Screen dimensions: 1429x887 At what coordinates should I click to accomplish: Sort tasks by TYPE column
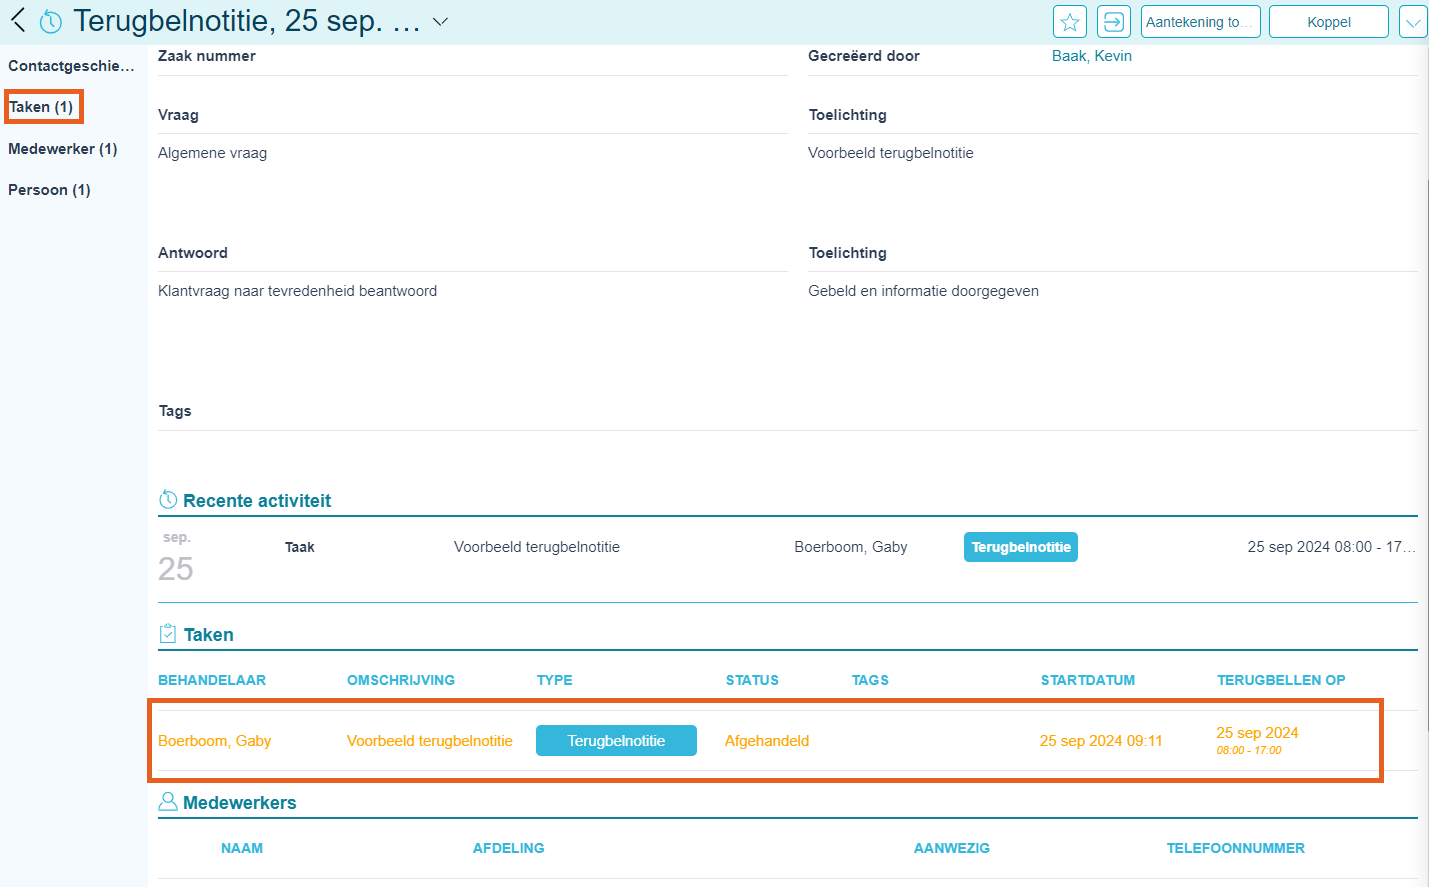tap(555, 680)
